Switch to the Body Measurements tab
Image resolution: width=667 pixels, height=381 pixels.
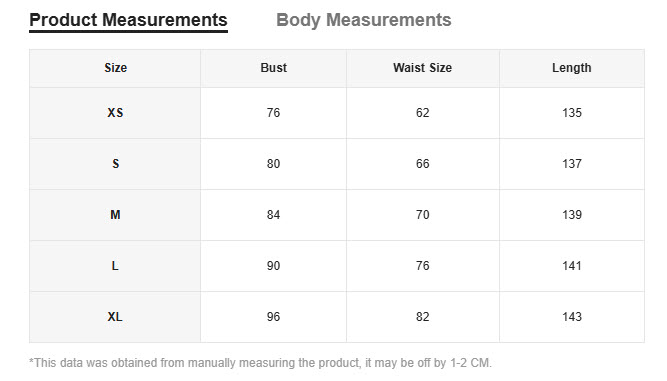tap(364, 20)
